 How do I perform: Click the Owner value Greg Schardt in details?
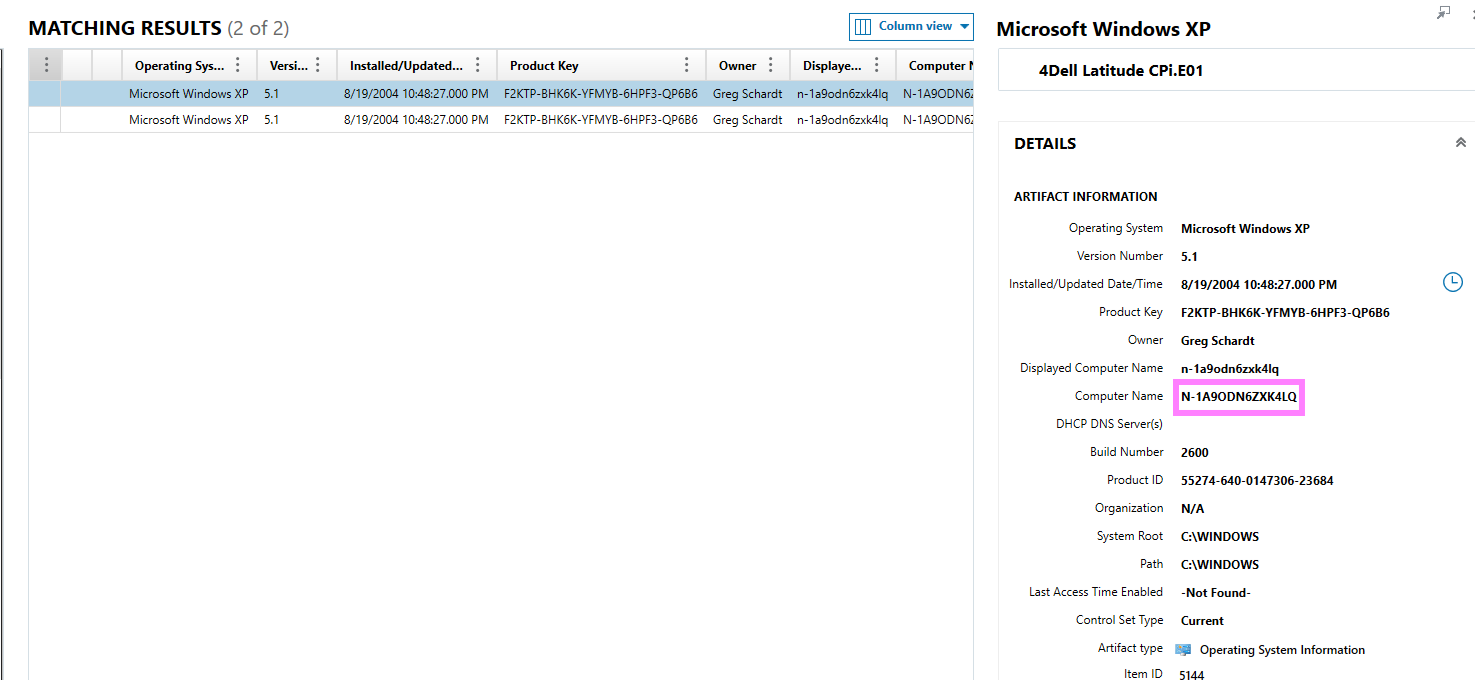[x=1218, y=340]
